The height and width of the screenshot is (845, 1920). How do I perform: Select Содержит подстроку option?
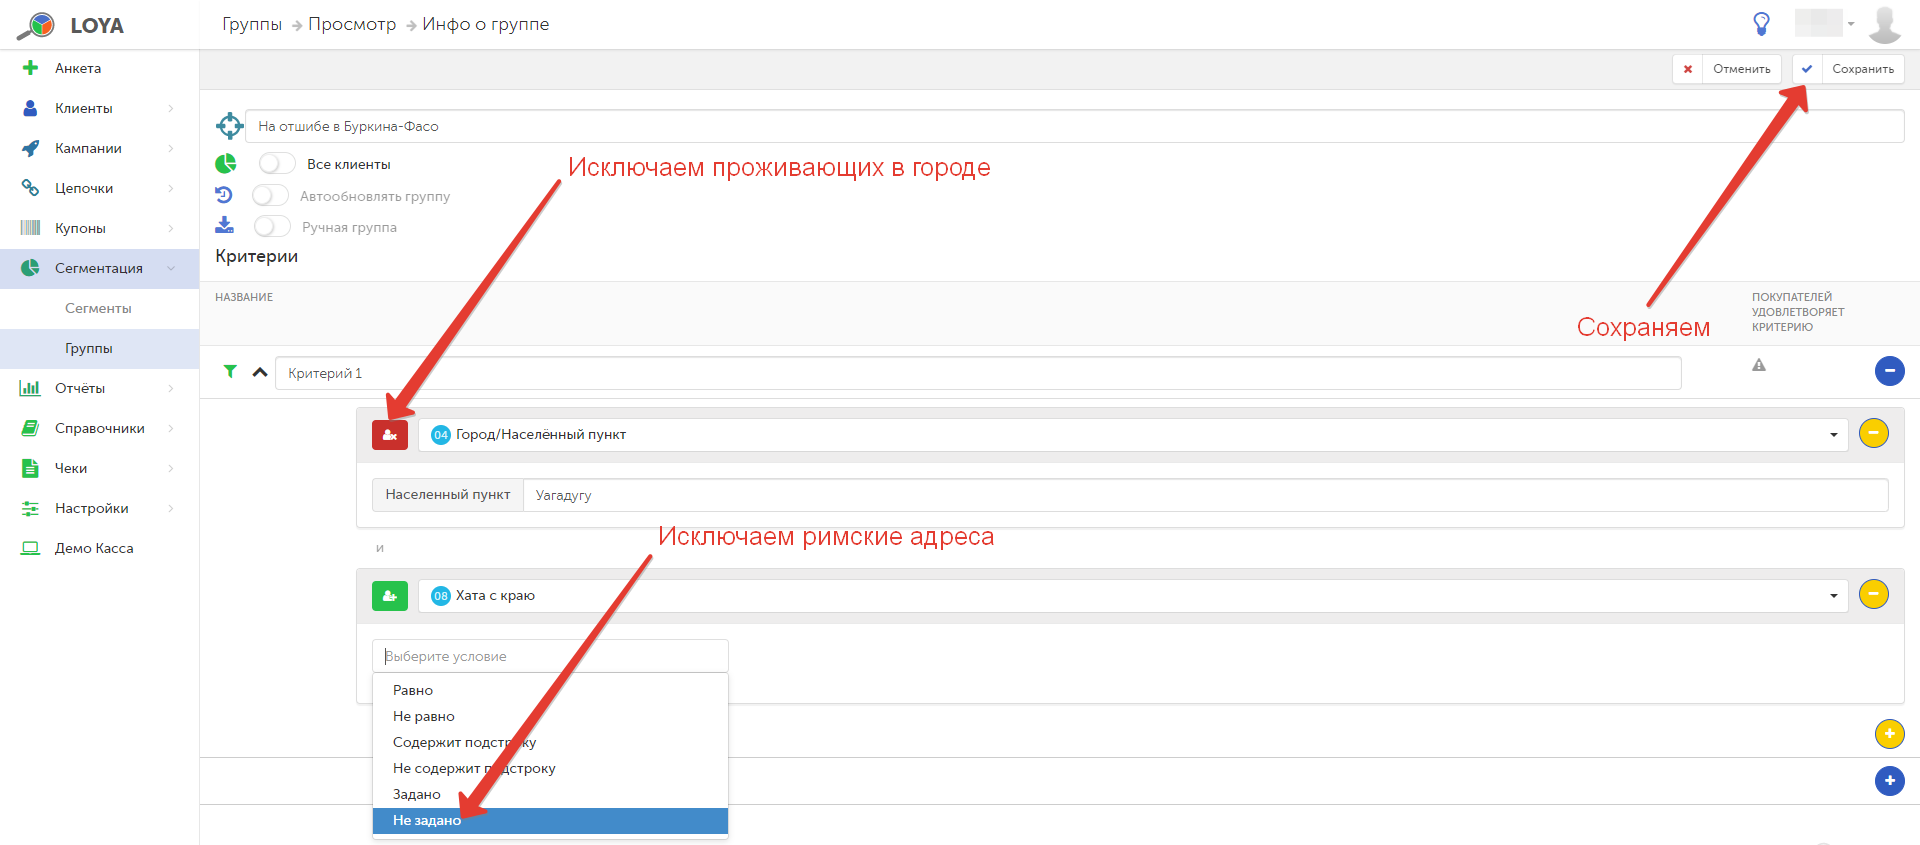550,742
